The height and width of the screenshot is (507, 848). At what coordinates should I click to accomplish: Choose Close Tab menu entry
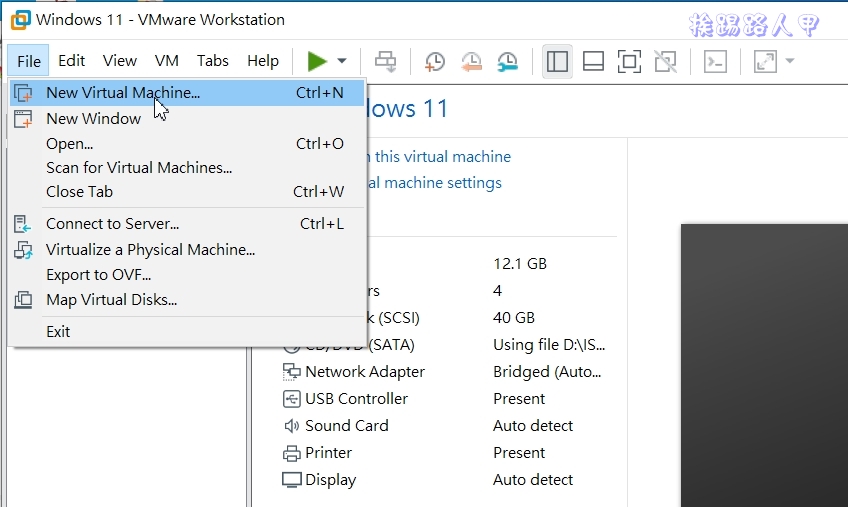click(x=187, y=192)
